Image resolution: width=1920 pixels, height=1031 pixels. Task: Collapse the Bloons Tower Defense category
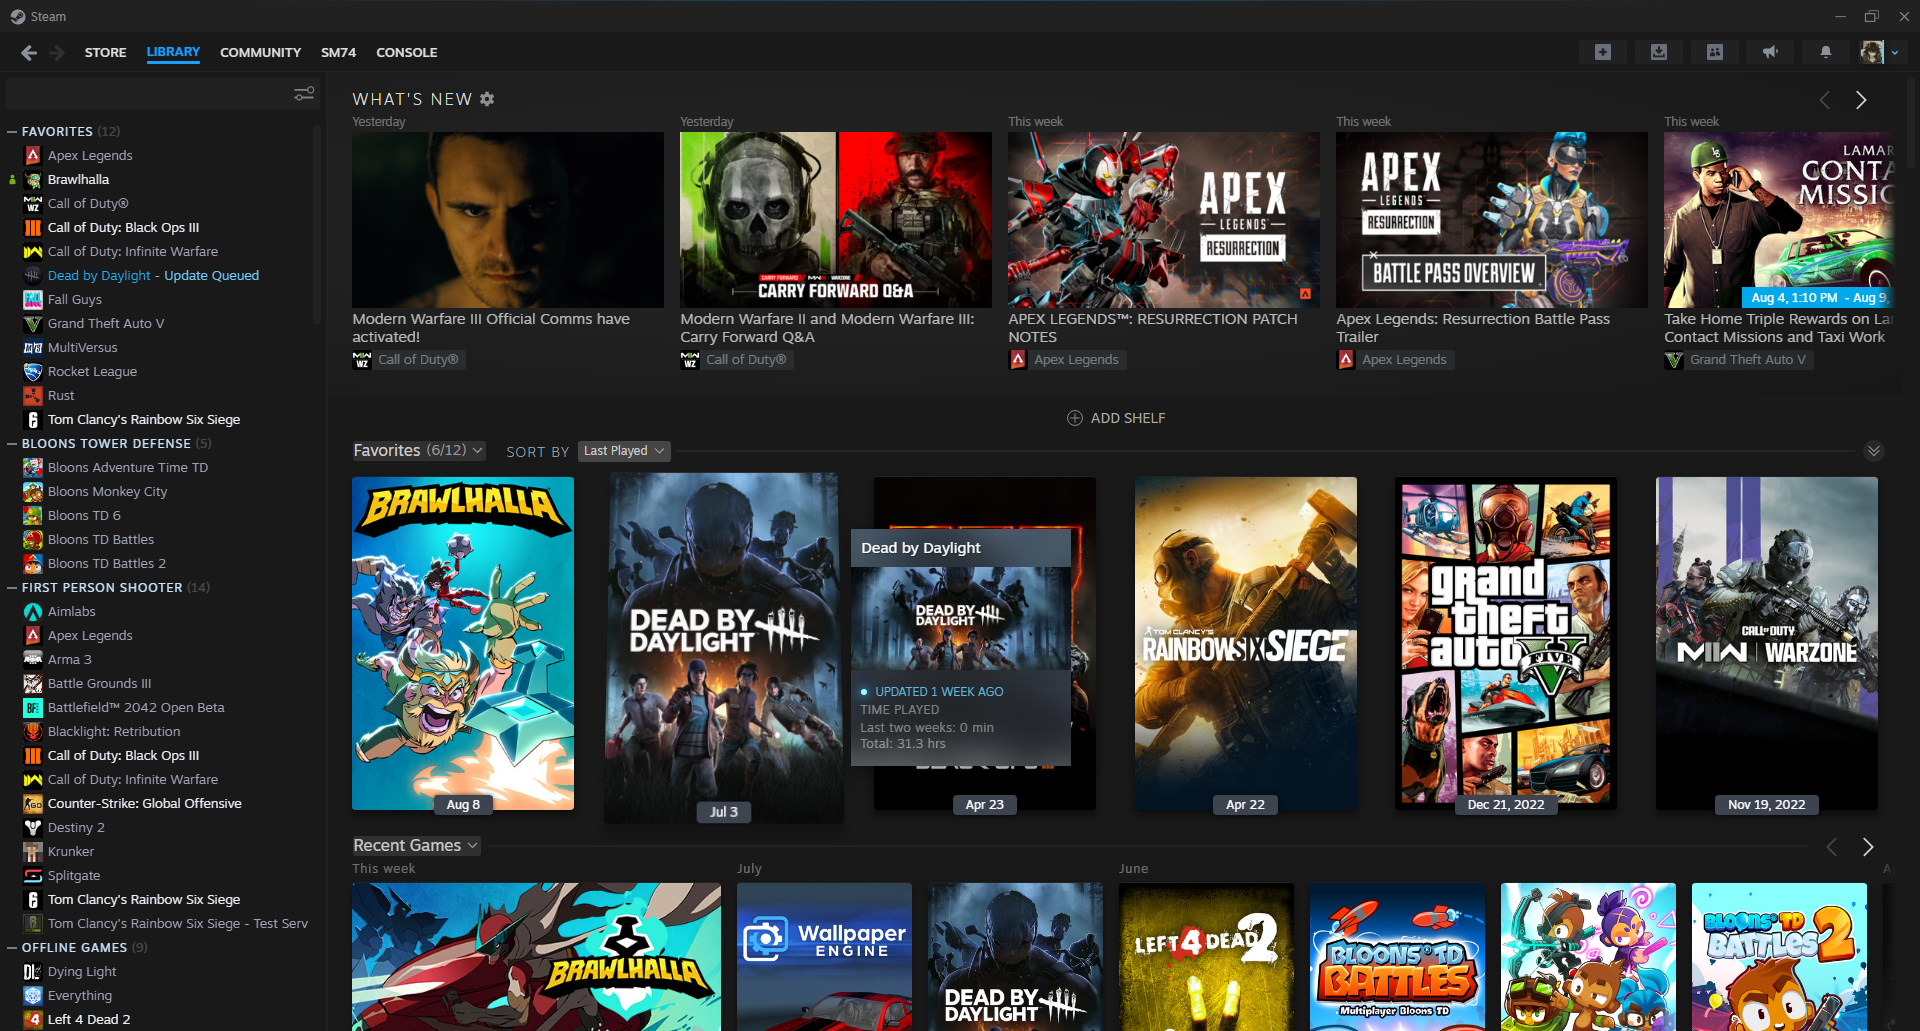12,443
